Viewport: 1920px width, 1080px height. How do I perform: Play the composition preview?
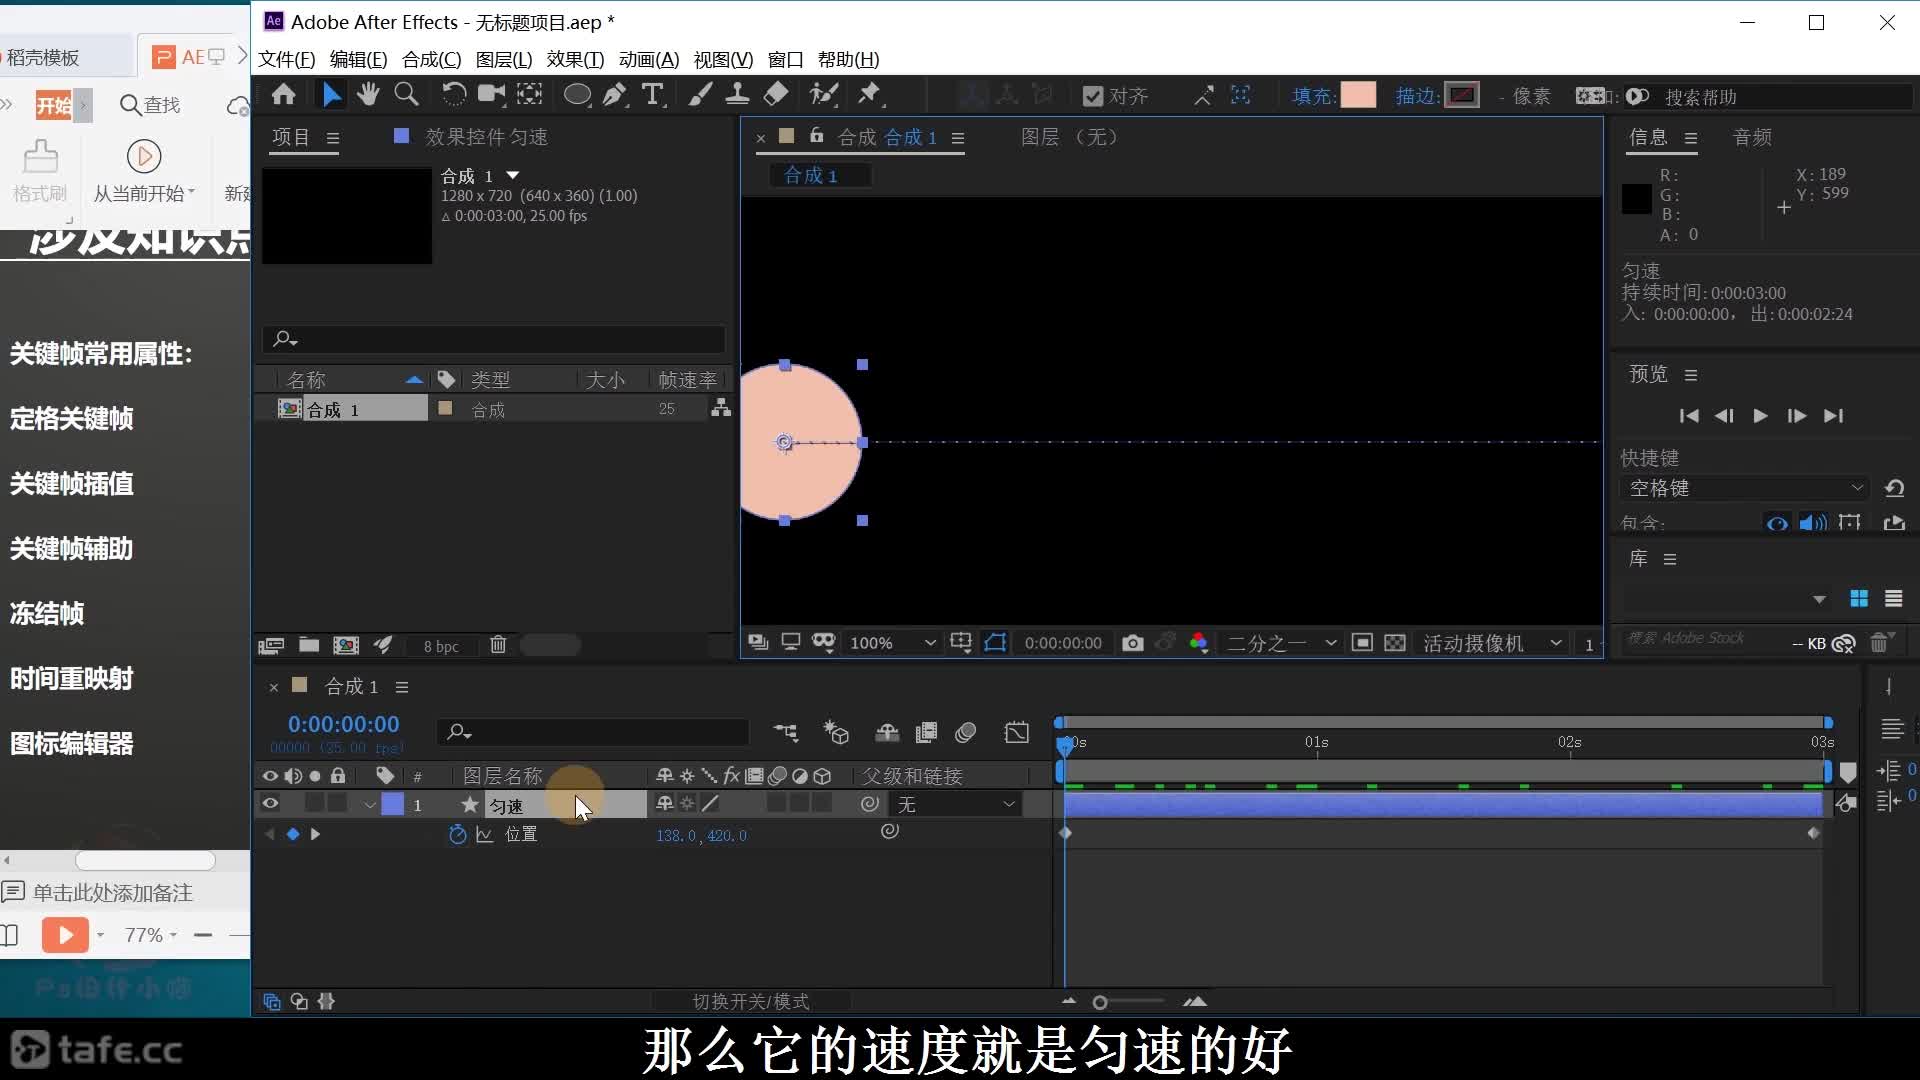pyautogui.click(x=1760, y=416)
